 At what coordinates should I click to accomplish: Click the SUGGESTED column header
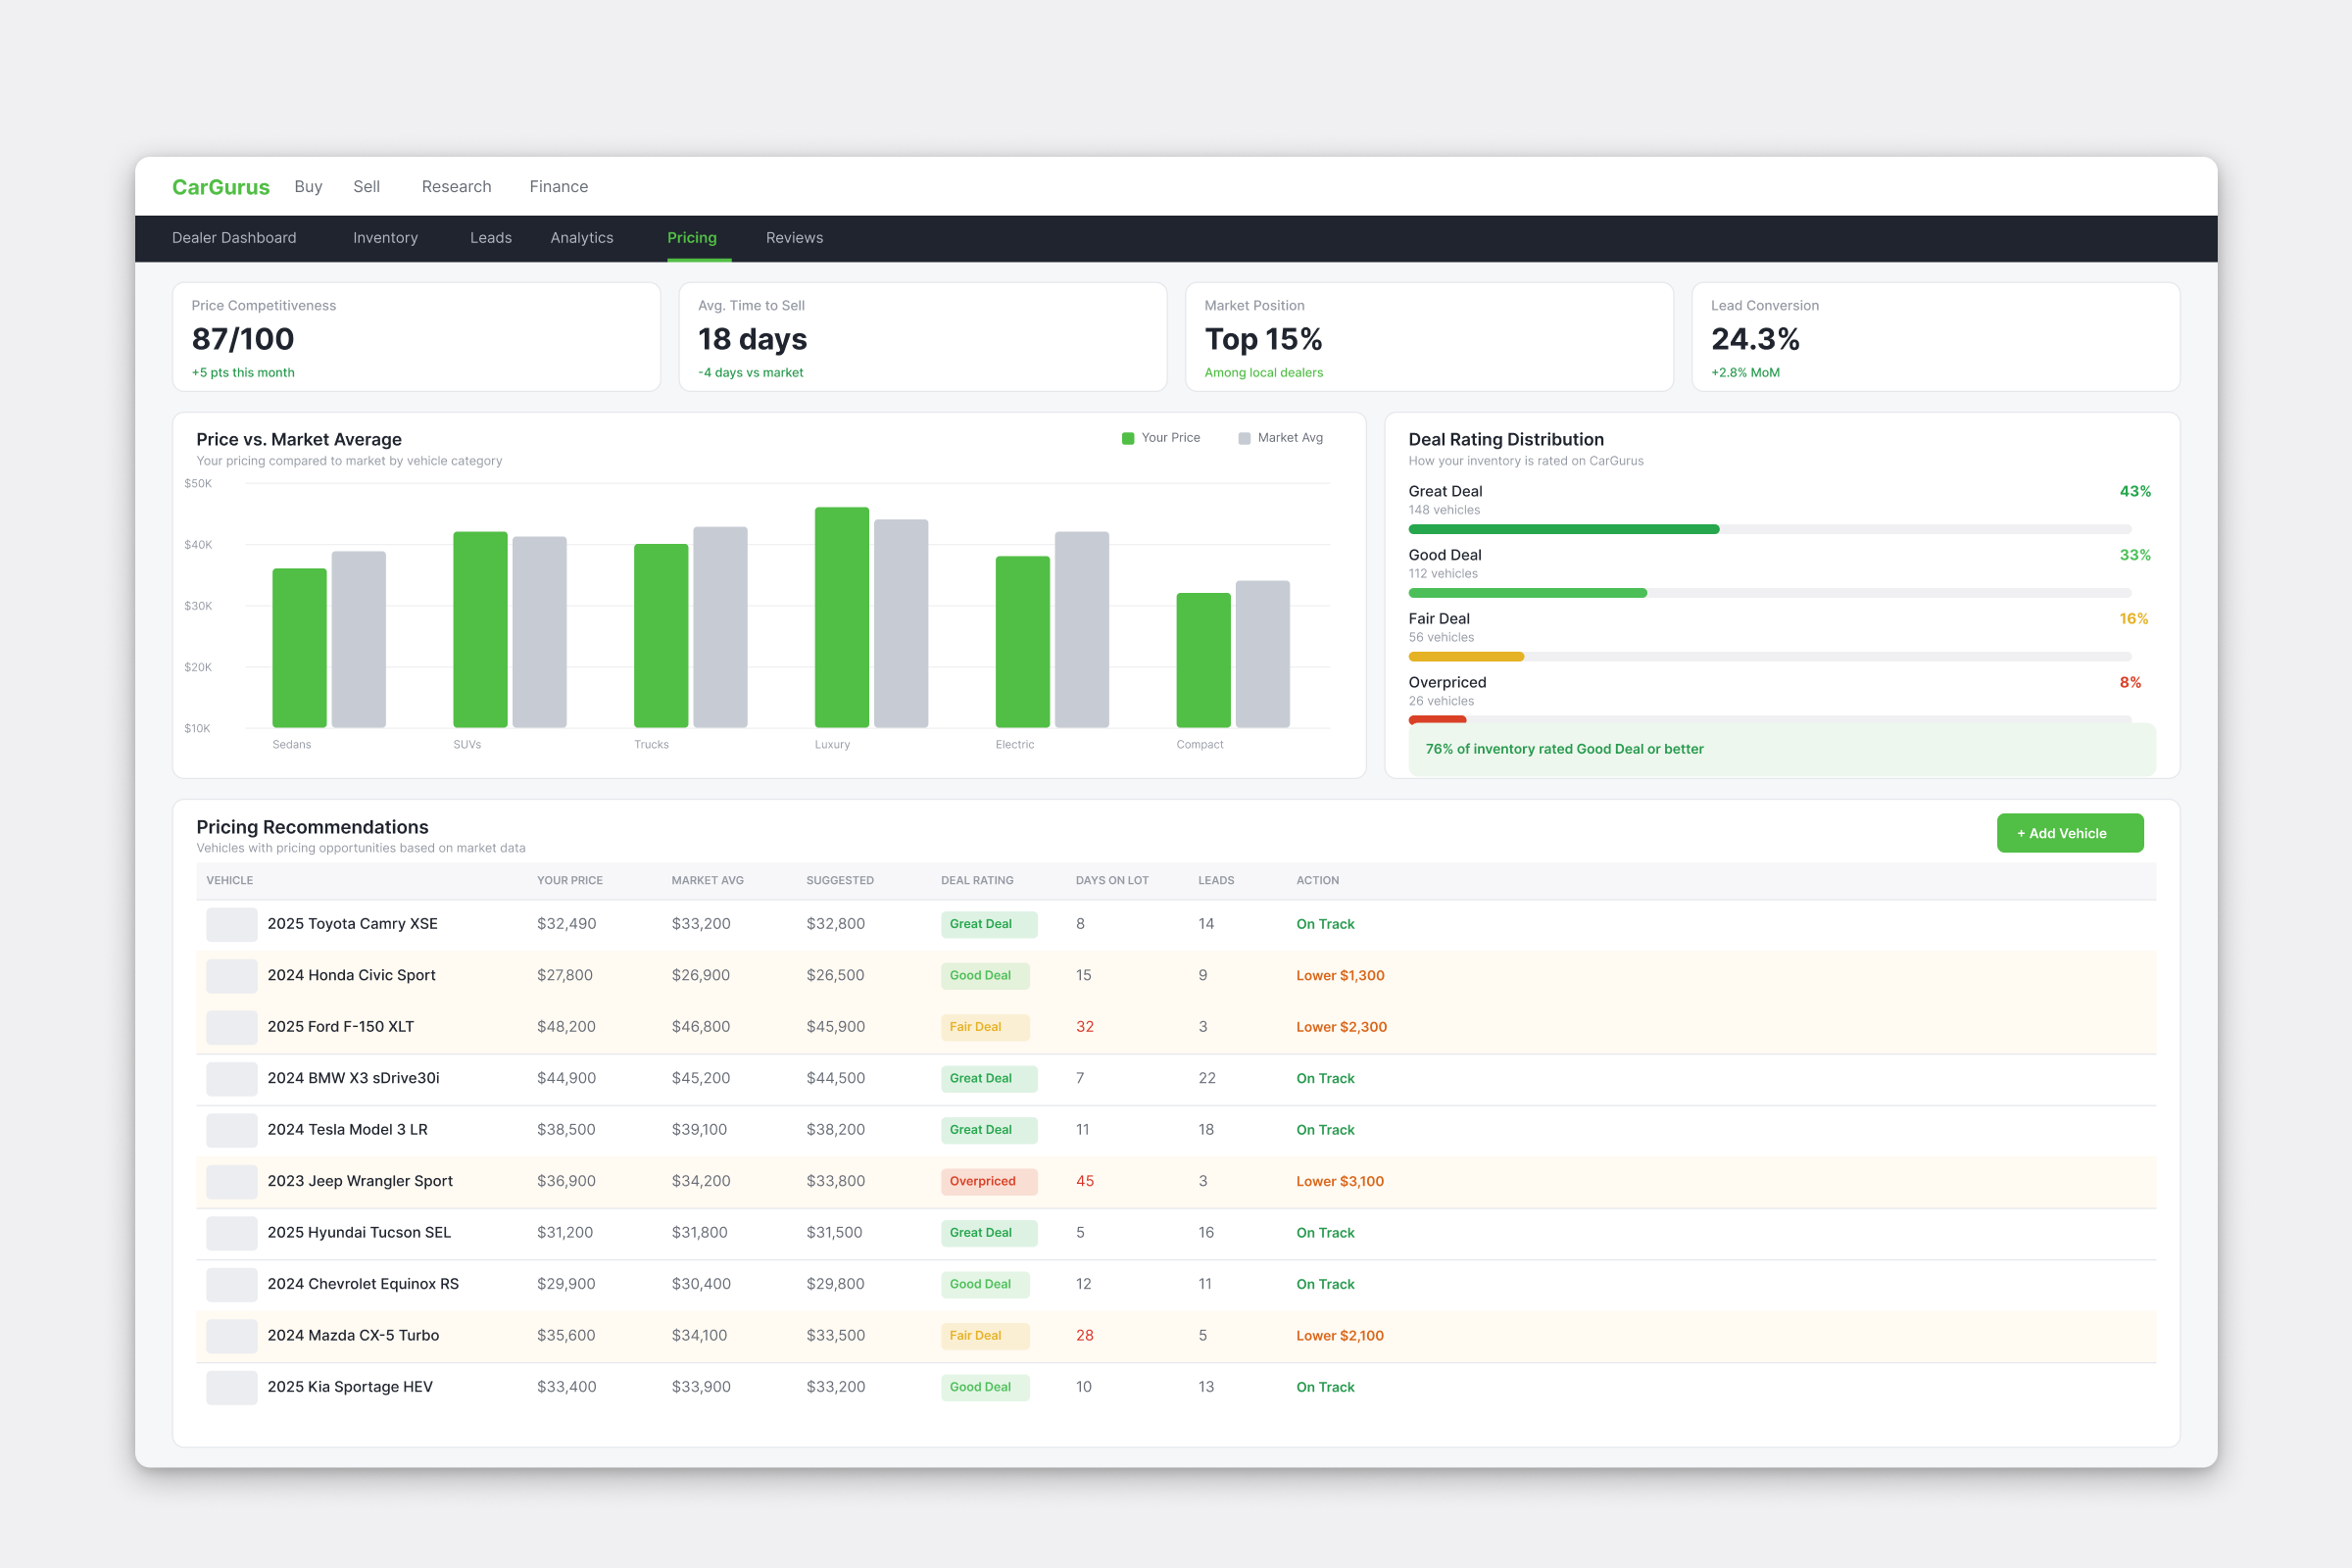[x=840, y=881]
